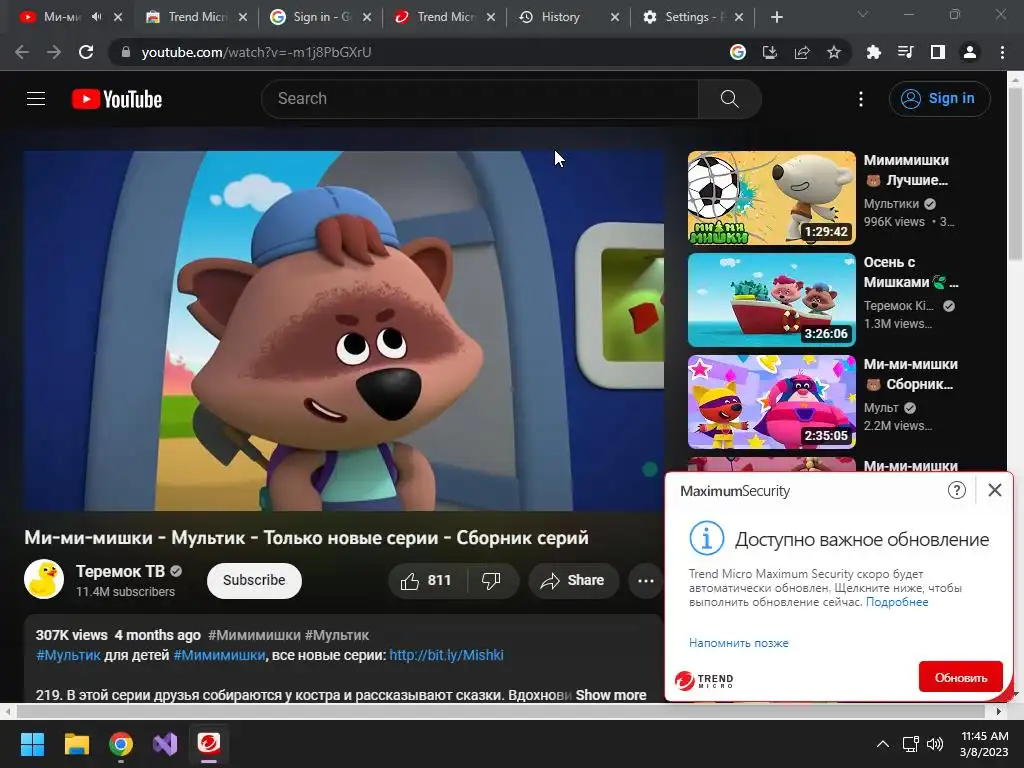The height and width of the screenshot is (768, 1024).
Task: Open Trend Micro from taskbar
Action: [x=209, y=744]
